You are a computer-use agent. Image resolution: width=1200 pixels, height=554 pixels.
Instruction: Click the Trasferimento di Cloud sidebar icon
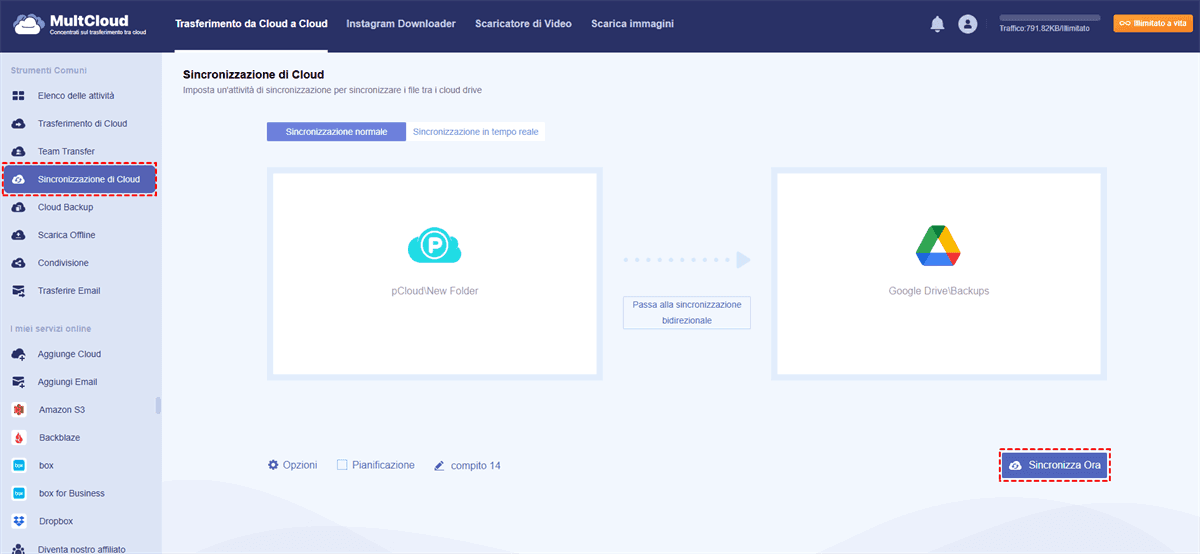click(x=18, y=124)
